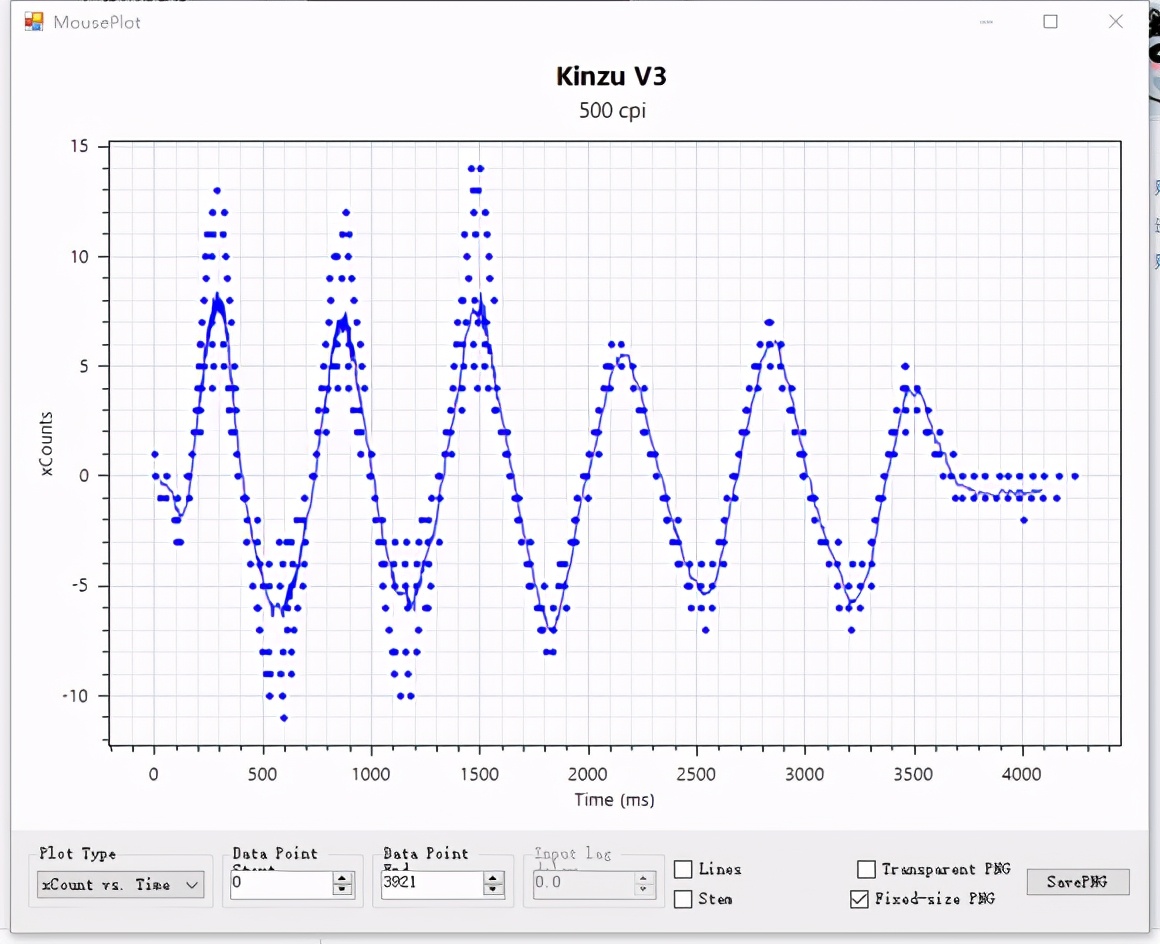This screenshot has height=944, width=1160.
Task: Uncheck the Fixed-size PNG option
Action: [859, 899]
